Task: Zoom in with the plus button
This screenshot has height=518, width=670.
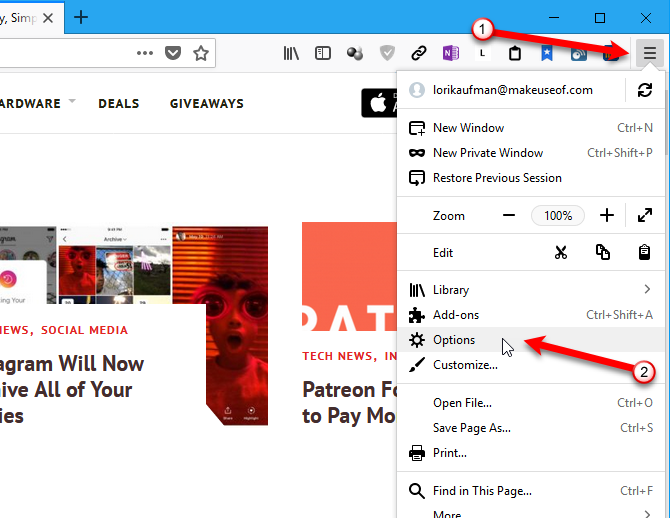Action: [606, 215]
